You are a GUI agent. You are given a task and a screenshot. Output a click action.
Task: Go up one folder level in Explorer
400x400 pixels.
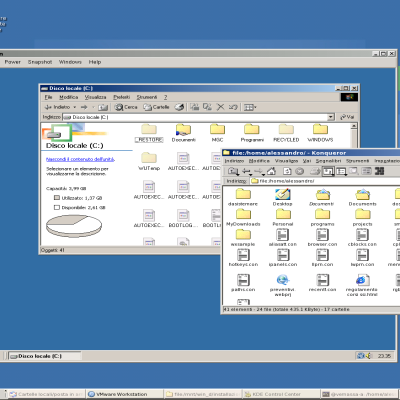click(x=103, y=107)
